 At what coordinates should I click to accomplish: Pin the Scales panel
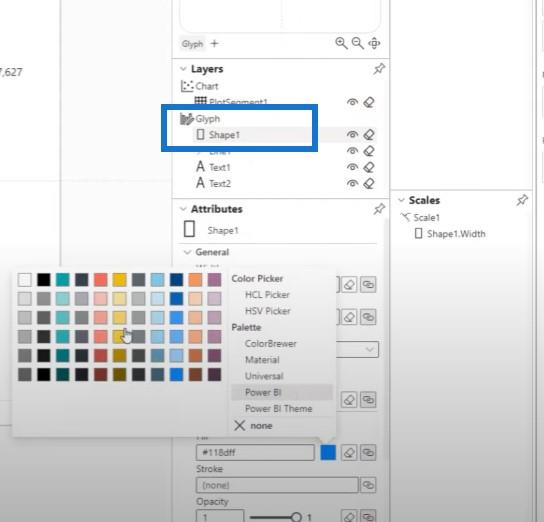point(522,200)
